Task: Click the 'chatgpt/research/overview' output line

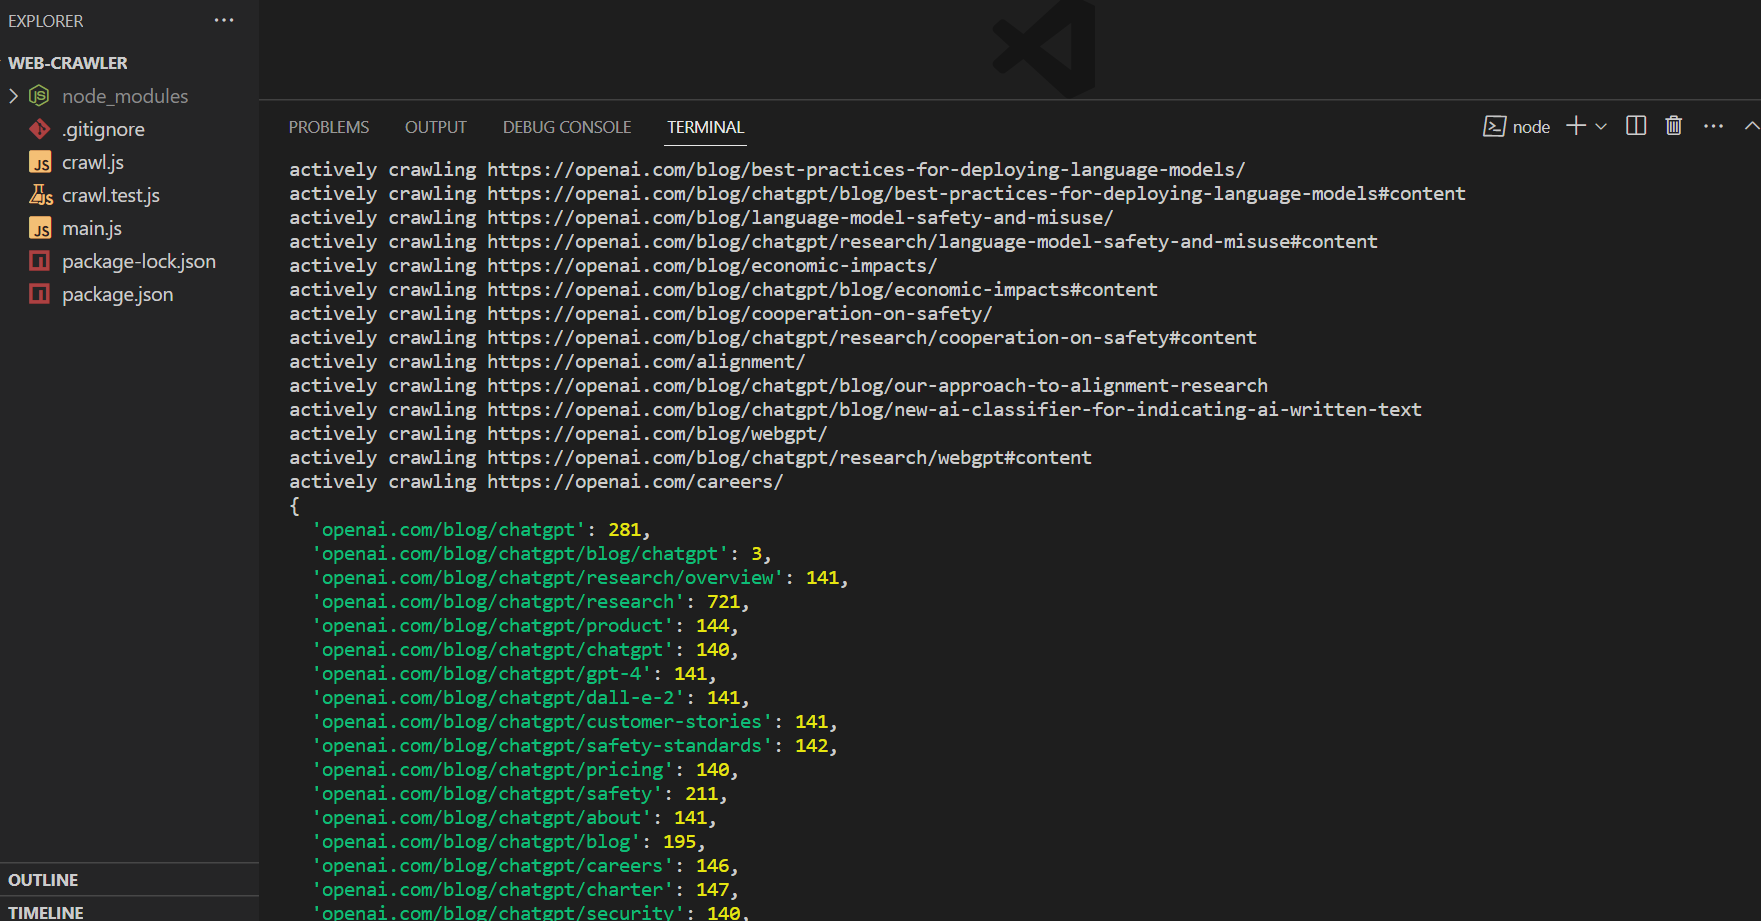Action: click(580, 578)
